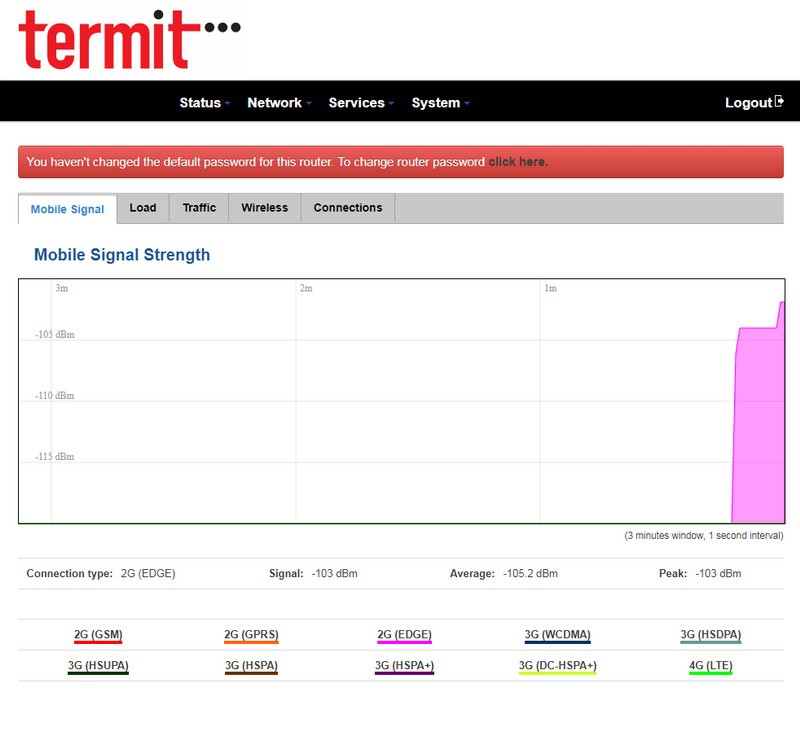Click the 3G (HSPA+) legend item
The width and height of the screenshot is (800, 732).
(x=404, y=666)
